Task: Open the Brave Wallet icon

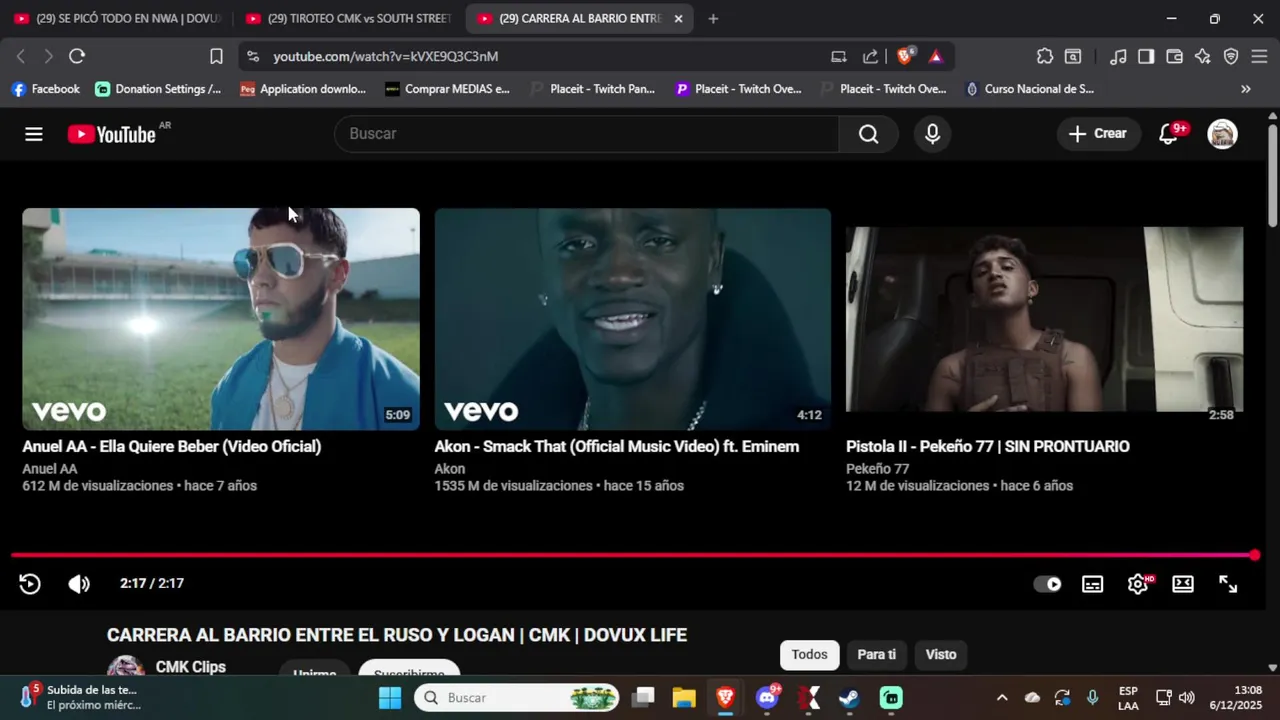Action: click(1174, 56)
